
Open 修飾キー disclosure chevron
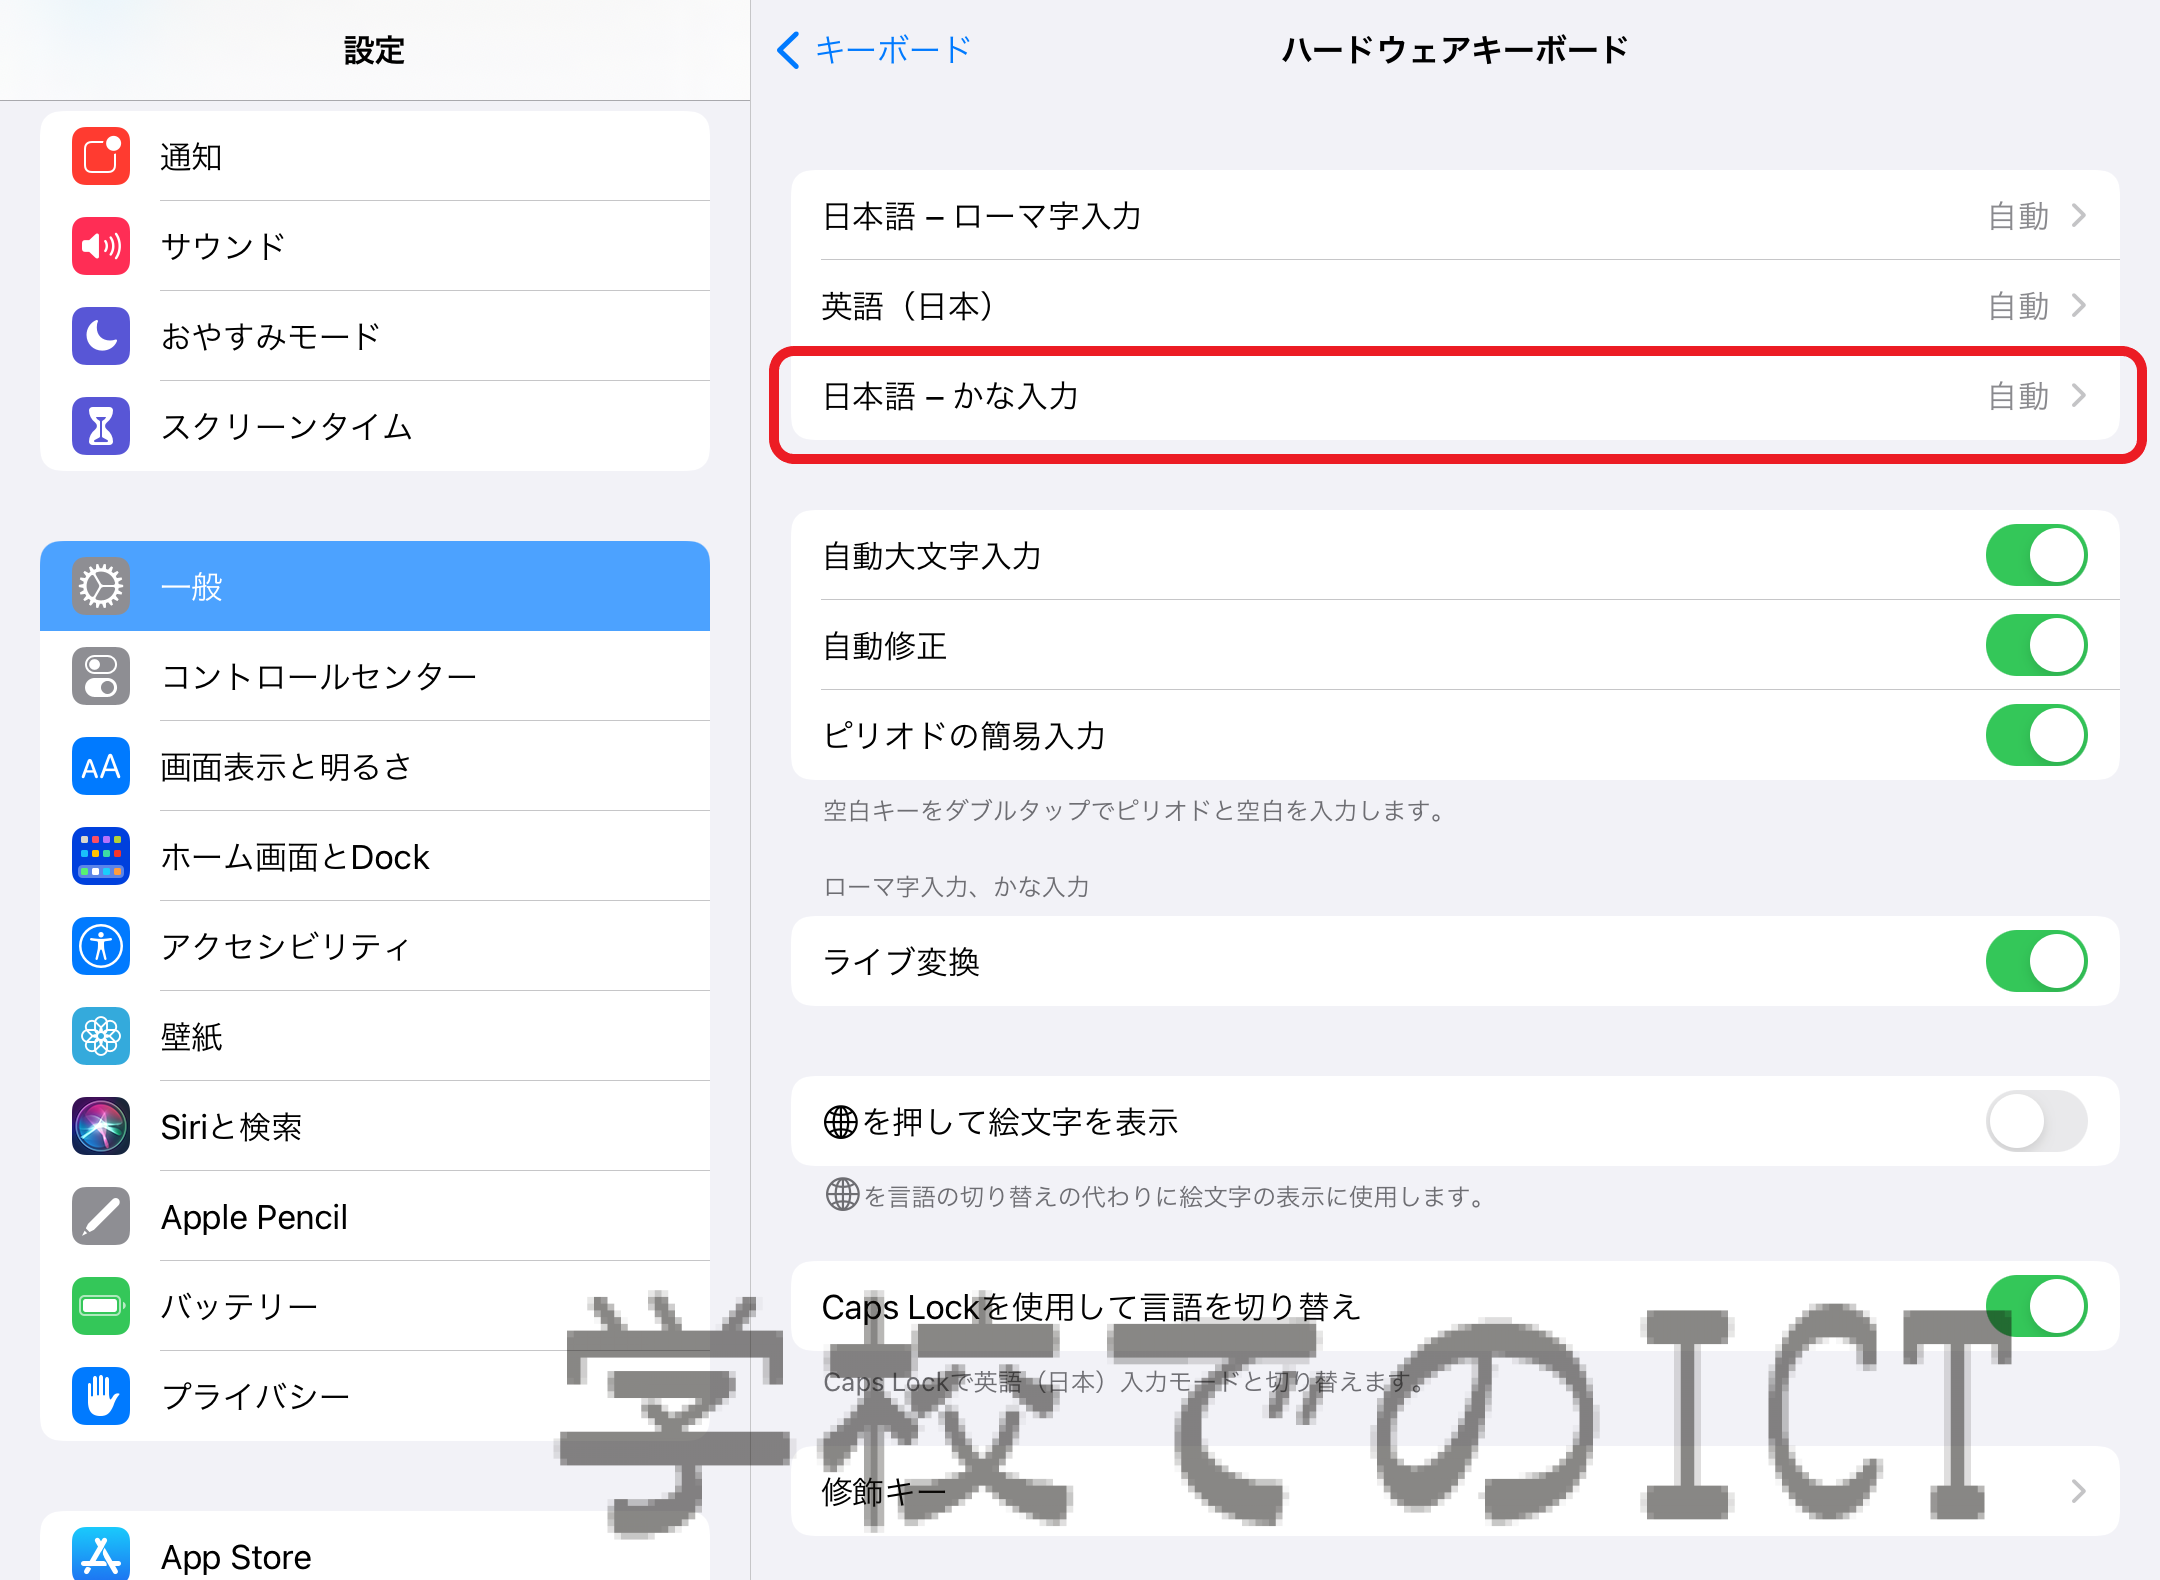click(2079, 1491)
